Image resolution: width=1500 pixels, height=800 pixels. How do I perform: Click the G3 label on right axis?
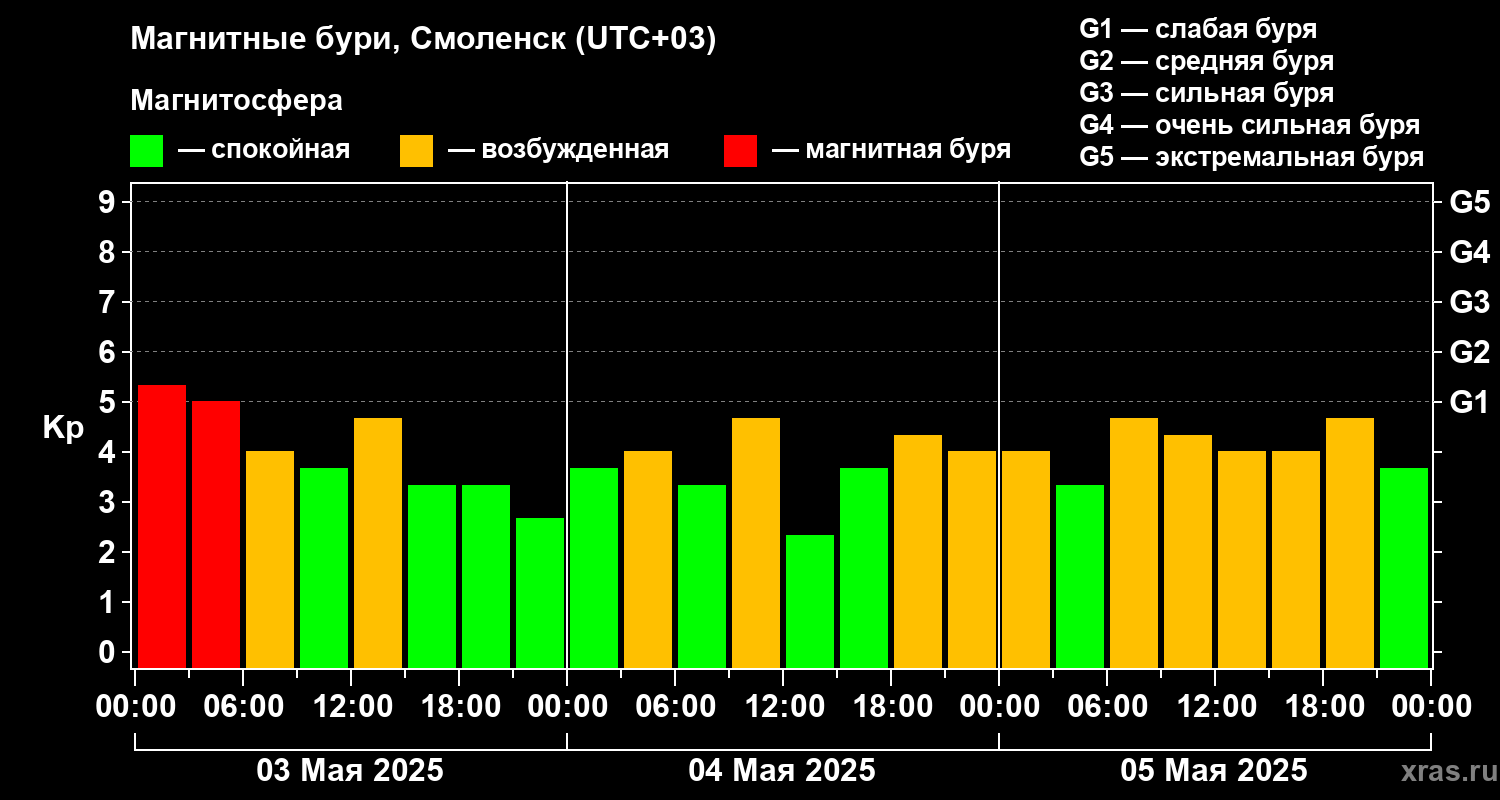(x=1469, y=302)
